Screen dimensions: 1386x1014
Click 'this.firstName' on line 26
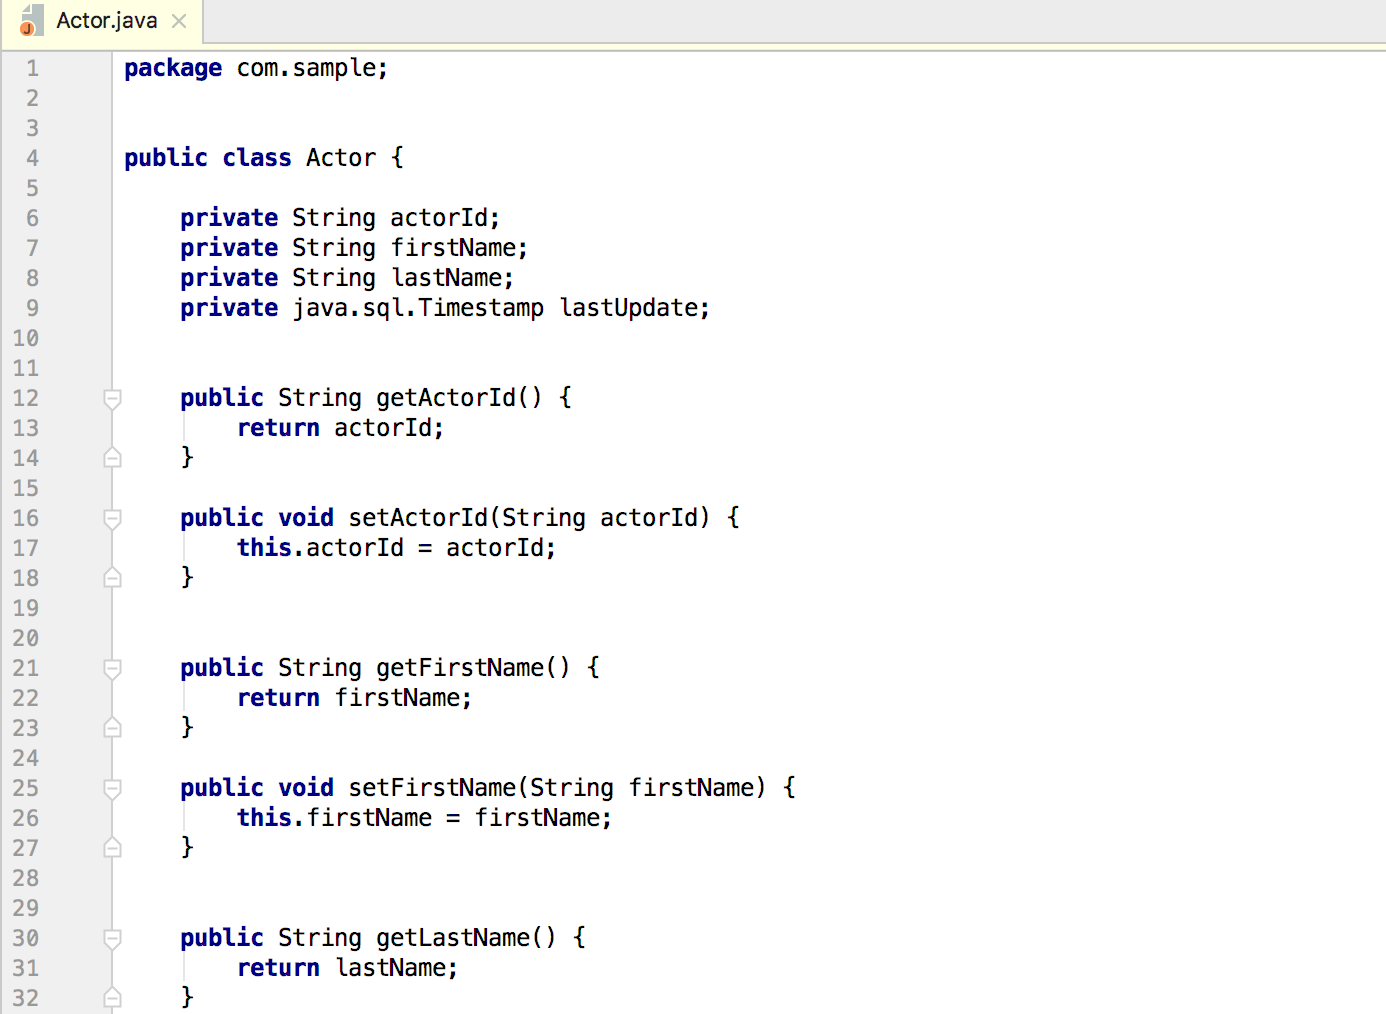[x=334, y=818]
